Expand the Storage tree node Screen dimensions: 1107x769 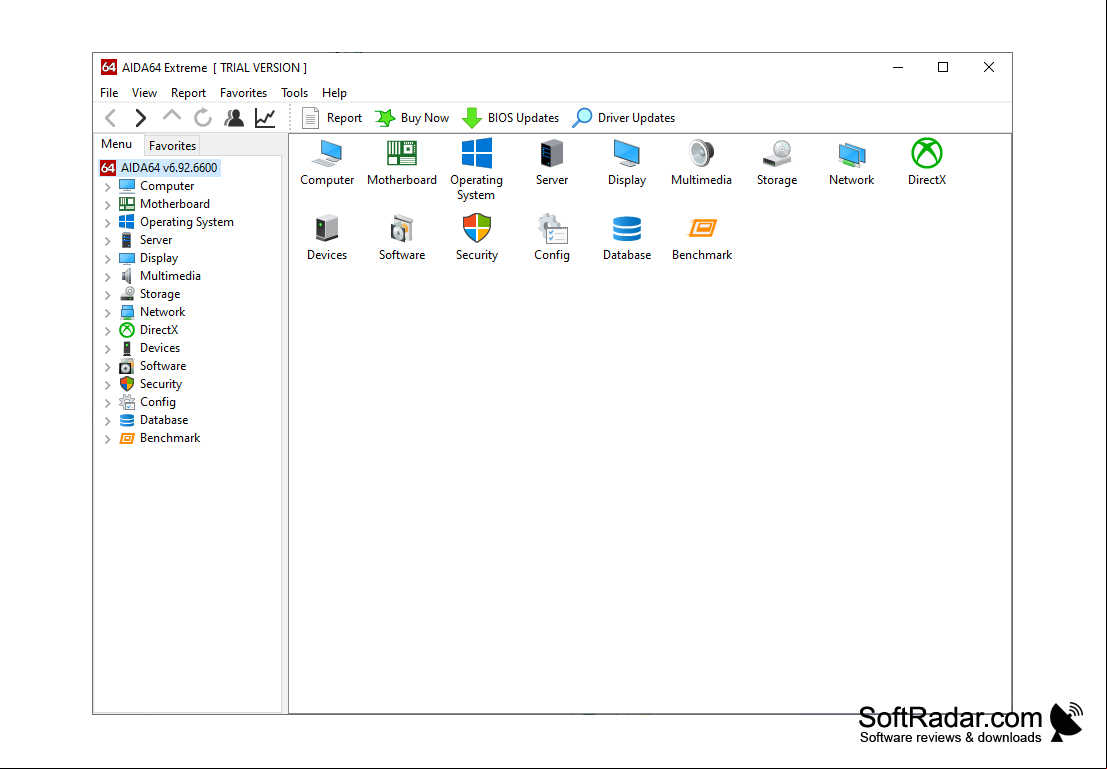(x=107, y=294)
